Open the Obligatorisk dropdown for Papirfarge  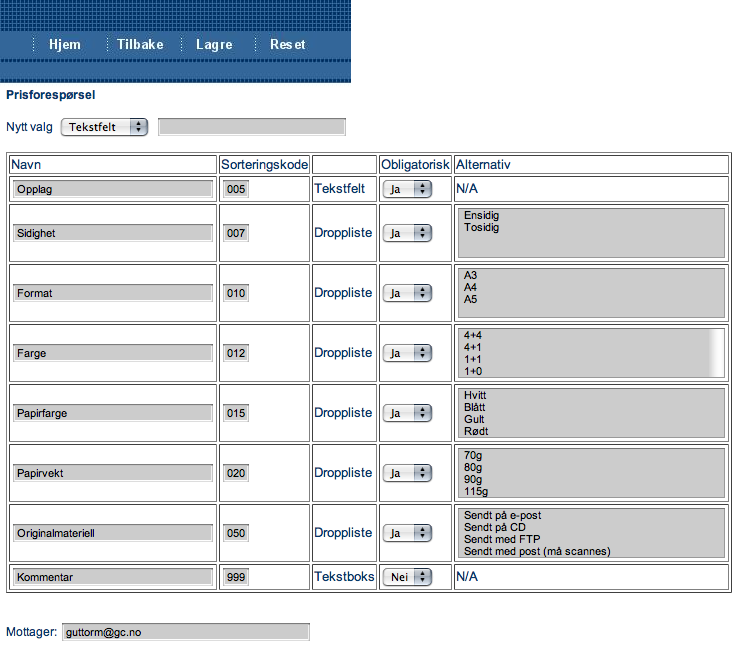click(407, 413)
